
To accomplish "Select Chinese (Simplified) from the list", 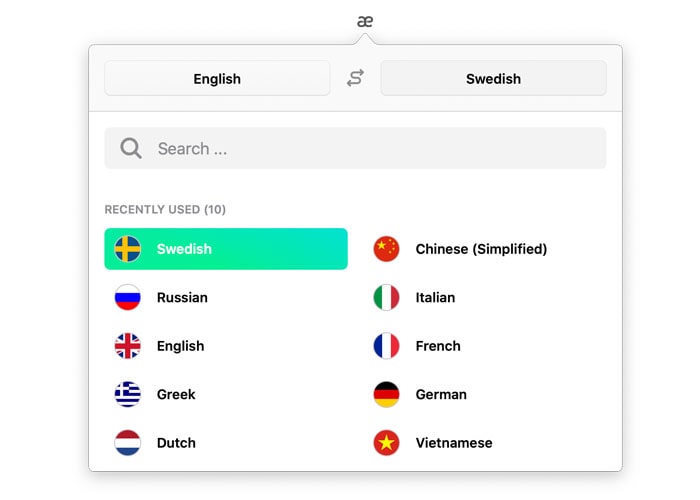I will (481, 249).
